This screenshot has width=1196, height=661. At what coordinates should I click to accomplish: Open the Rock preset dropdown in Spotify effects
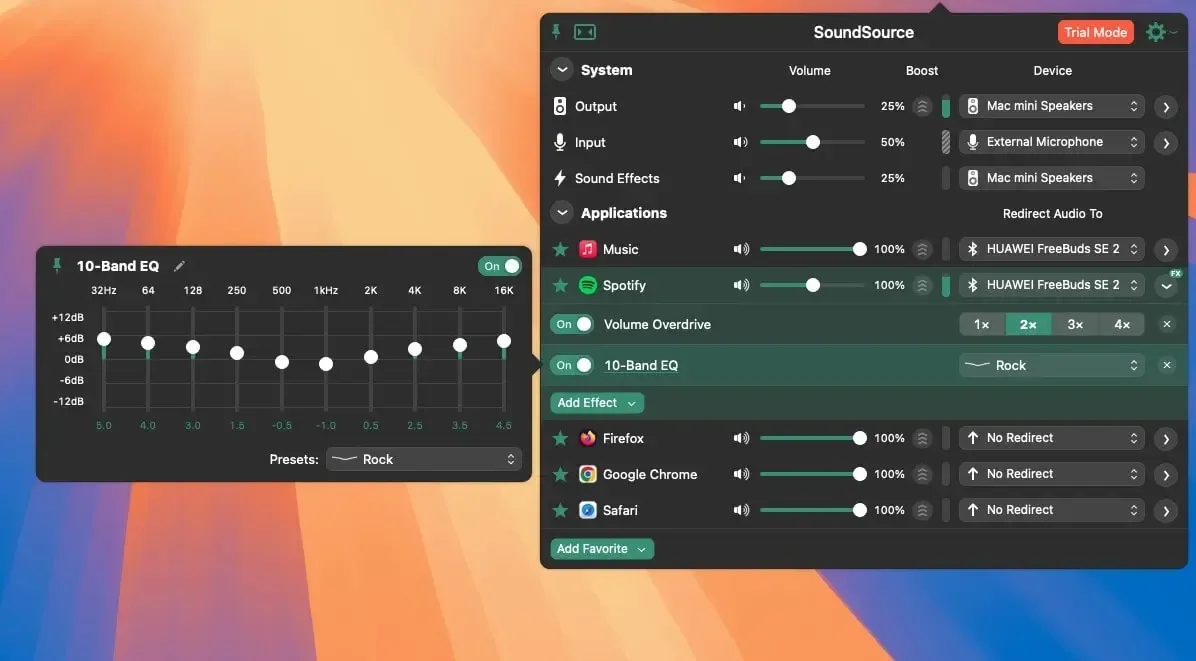click(1052, 365)
